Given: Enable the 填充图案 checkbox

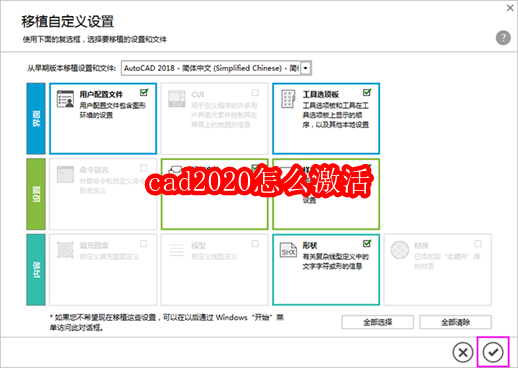Looking at the screenshot, I should point(144,244).
